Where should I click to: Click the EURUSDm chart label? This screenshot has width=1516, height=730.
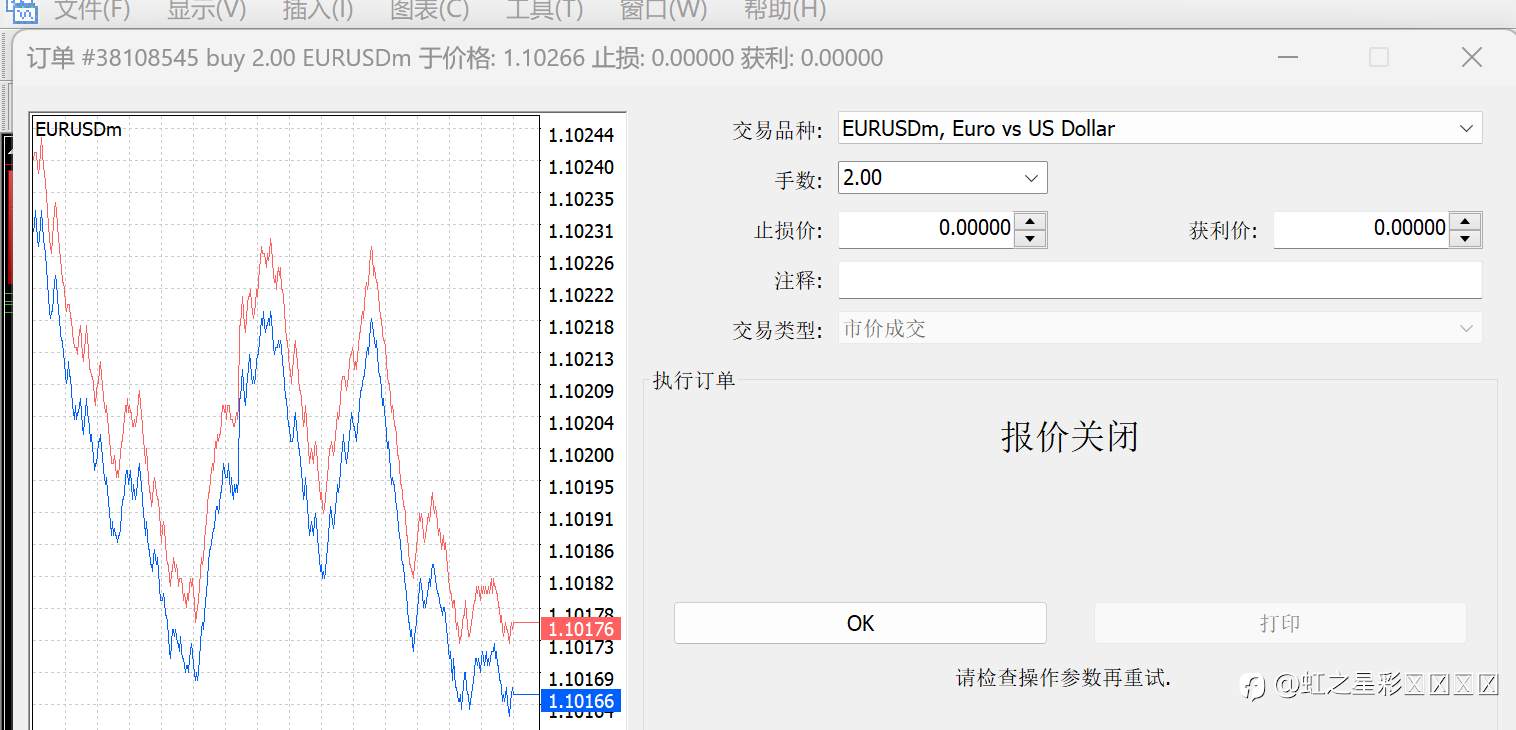78,129
